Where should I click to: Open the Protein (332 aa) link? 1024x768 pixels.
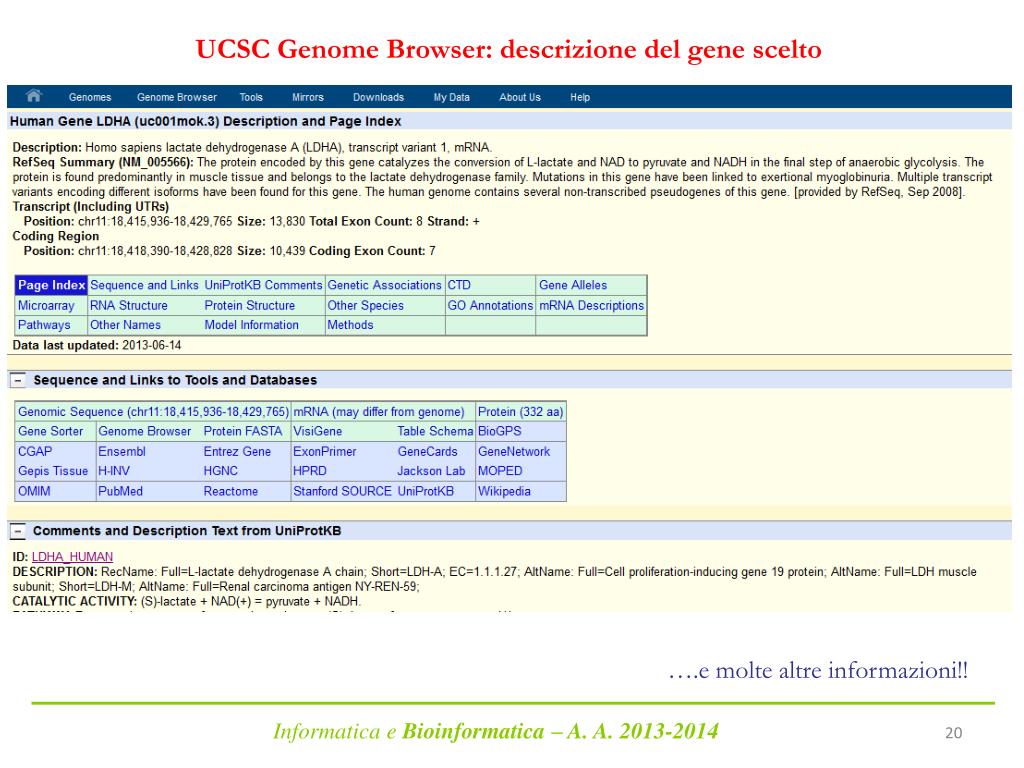[520, 412]
